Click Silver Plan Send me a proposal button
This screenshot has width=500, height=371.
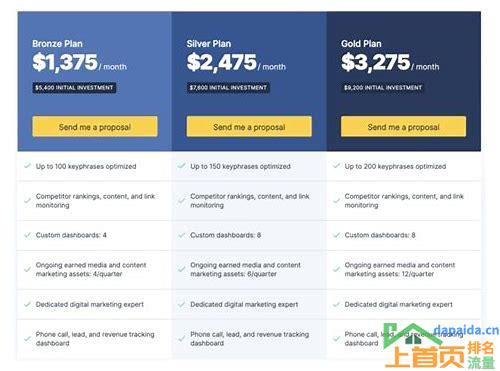point(249,126)
